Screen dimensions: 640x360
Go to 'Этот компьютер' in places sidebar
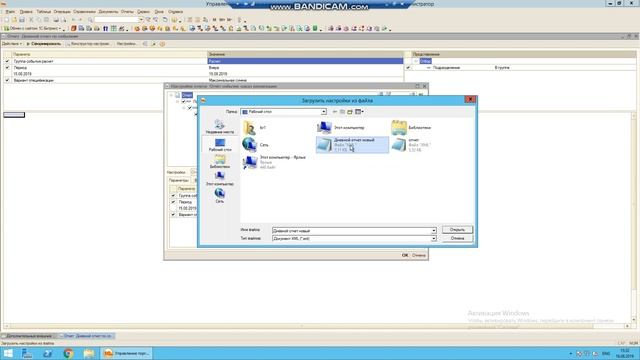[x=220, y=179]
